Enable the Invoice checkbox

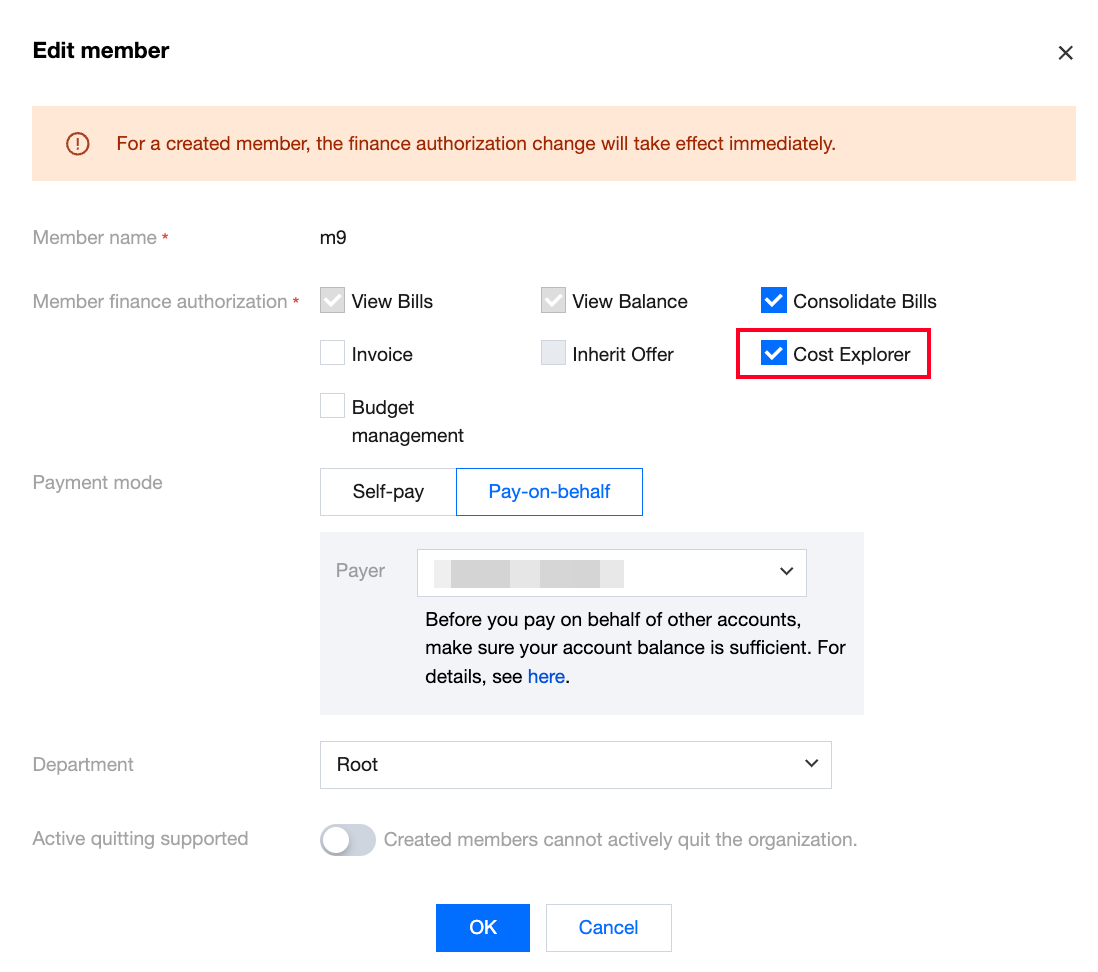[x=333, y=354]
